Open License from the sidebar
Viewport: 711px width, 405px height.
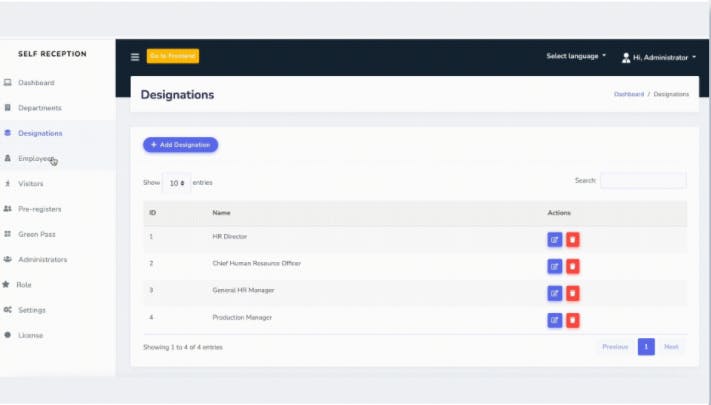pos(30,336)
